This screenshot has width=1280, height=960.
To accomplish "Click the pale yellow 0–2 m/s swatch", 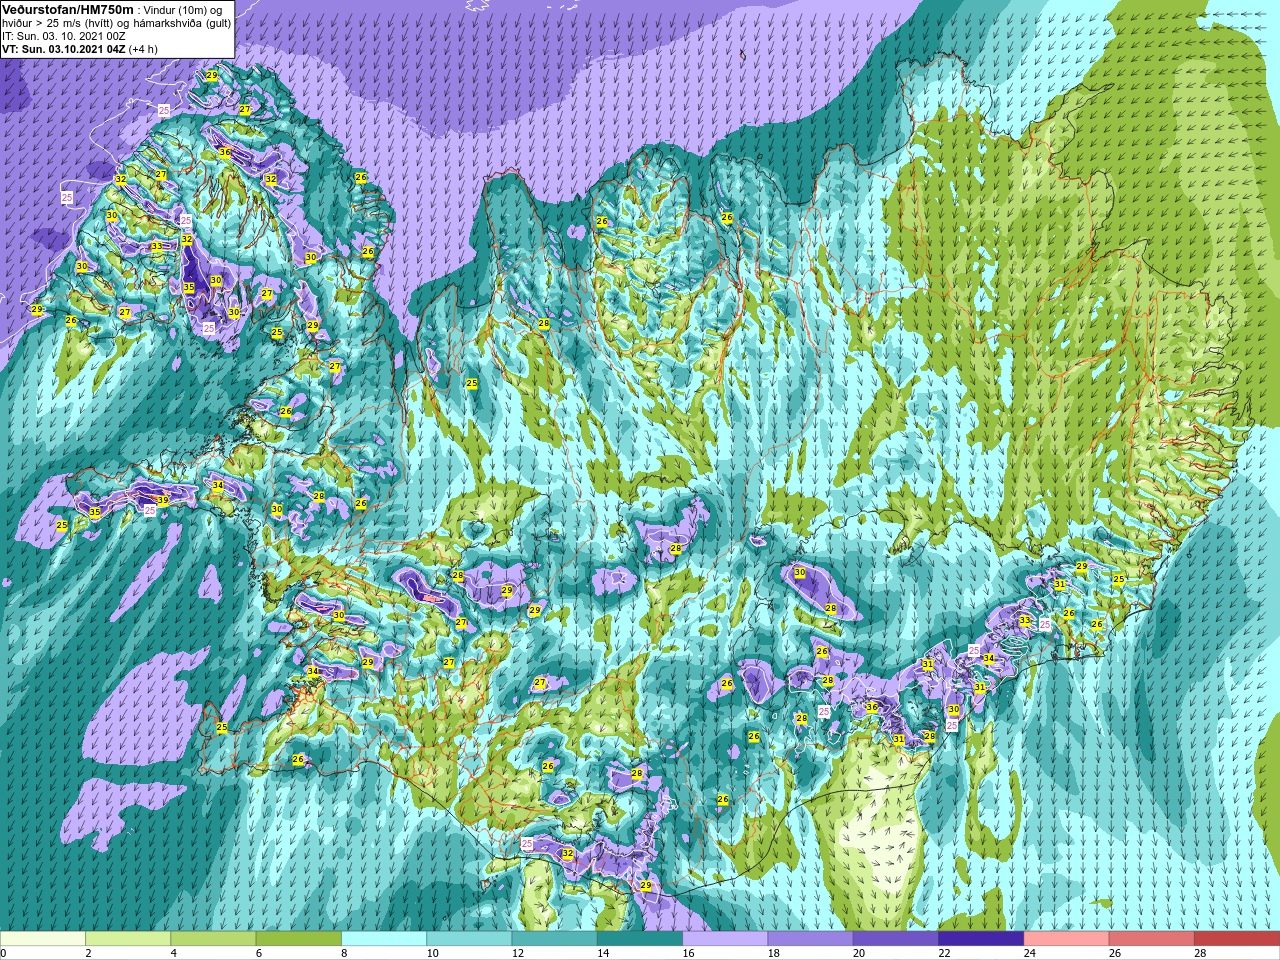I will click(43, 939).
